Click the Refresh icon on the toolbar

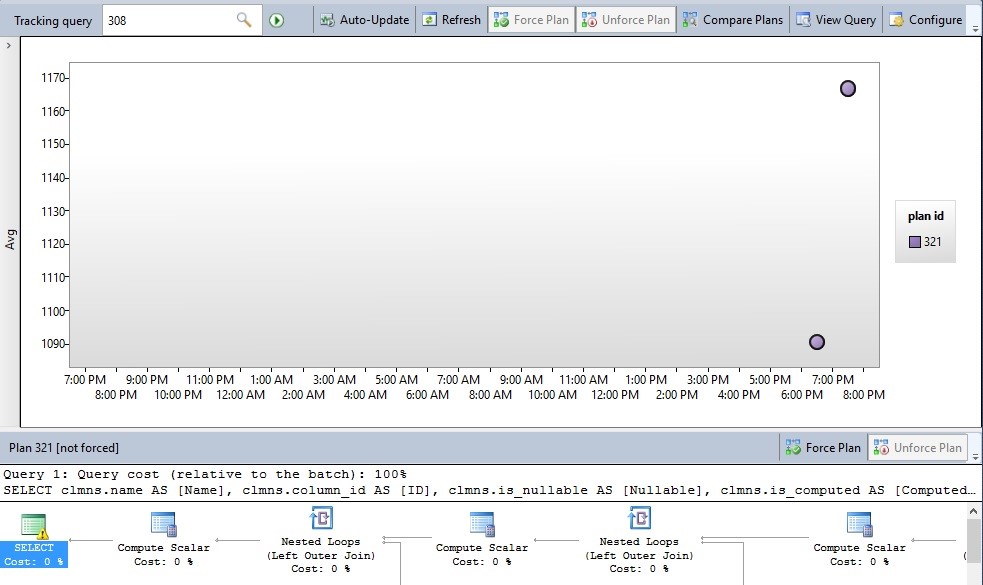pos(450,18)
